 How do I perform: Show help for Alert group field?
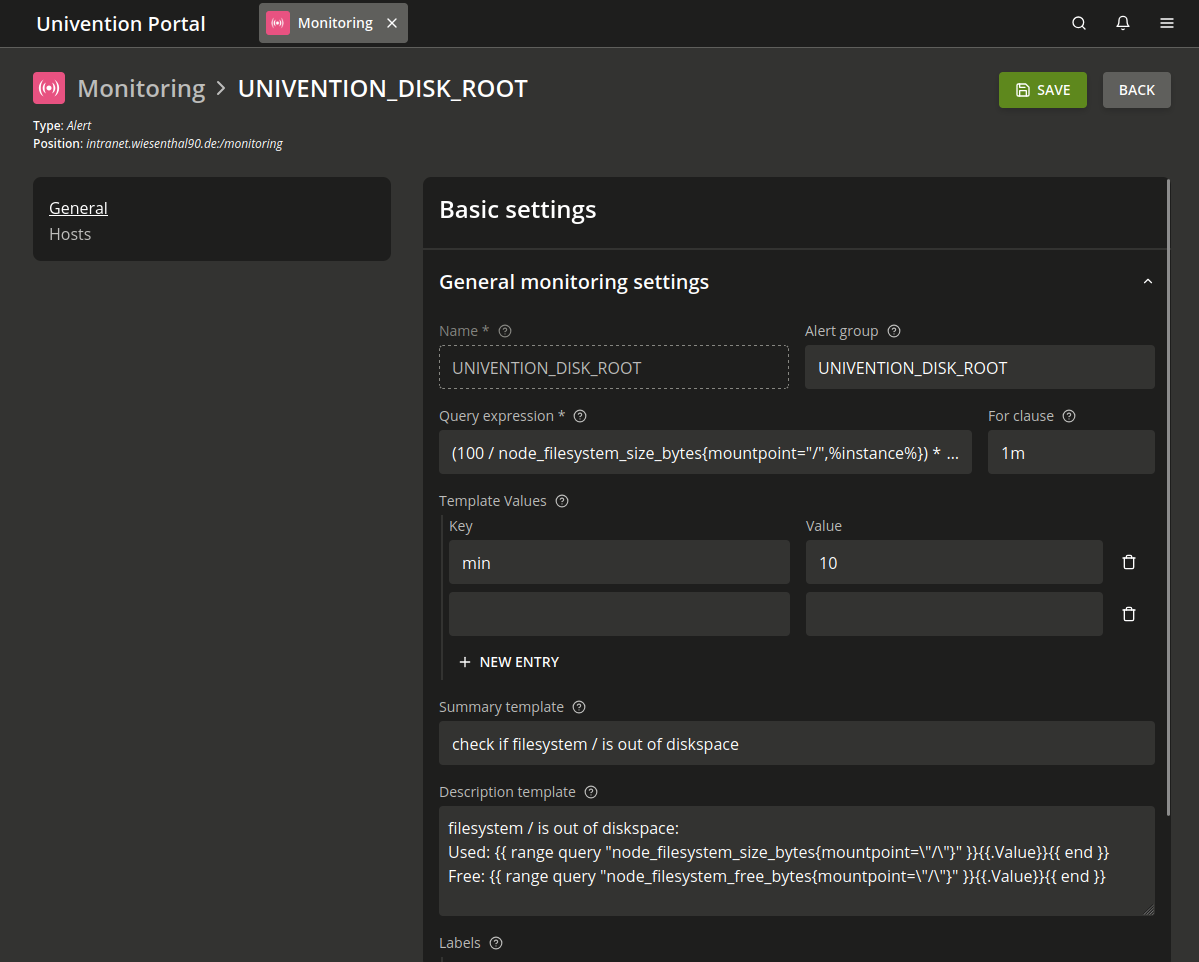pos(894,331)
